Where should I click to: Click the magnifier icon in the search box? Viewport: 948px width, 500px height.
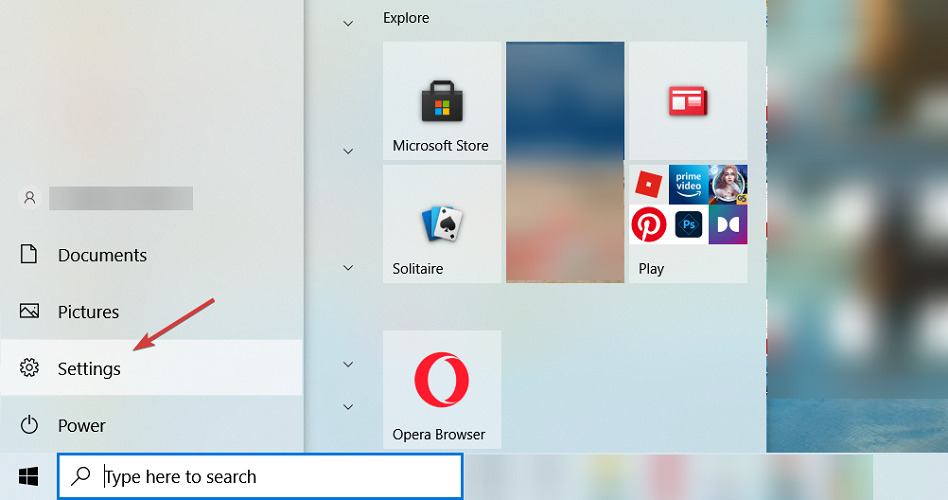pyautogui.click(x=80, y=476)
